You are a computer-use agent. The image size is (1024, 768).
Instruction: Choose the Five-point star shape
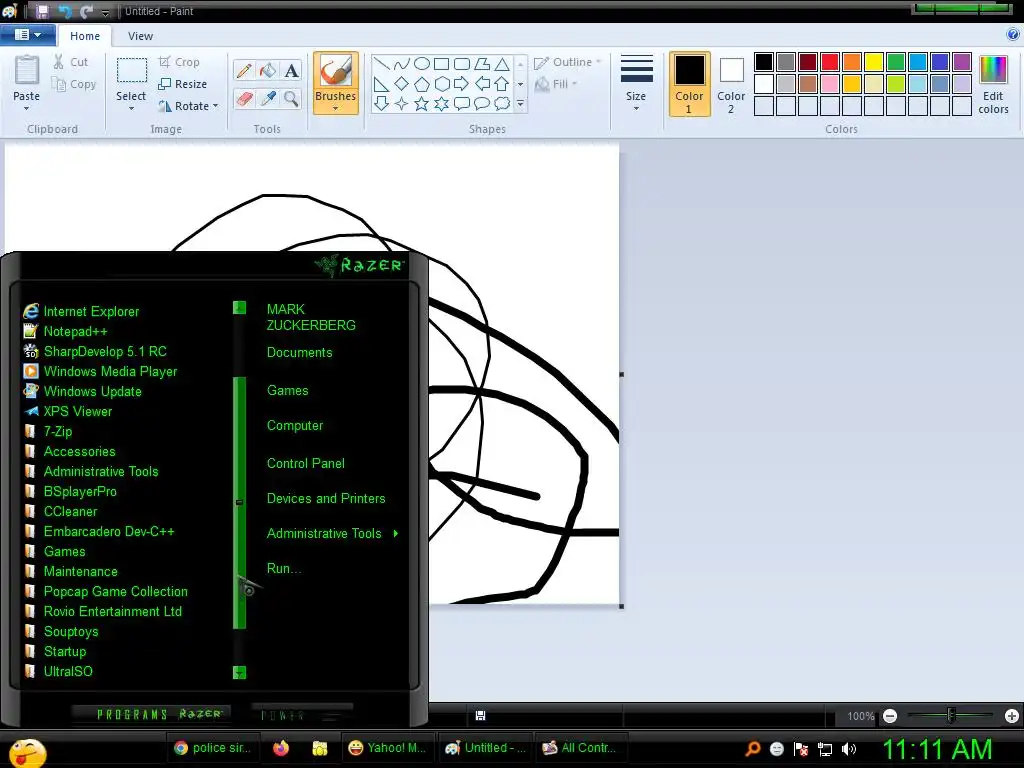422,104
